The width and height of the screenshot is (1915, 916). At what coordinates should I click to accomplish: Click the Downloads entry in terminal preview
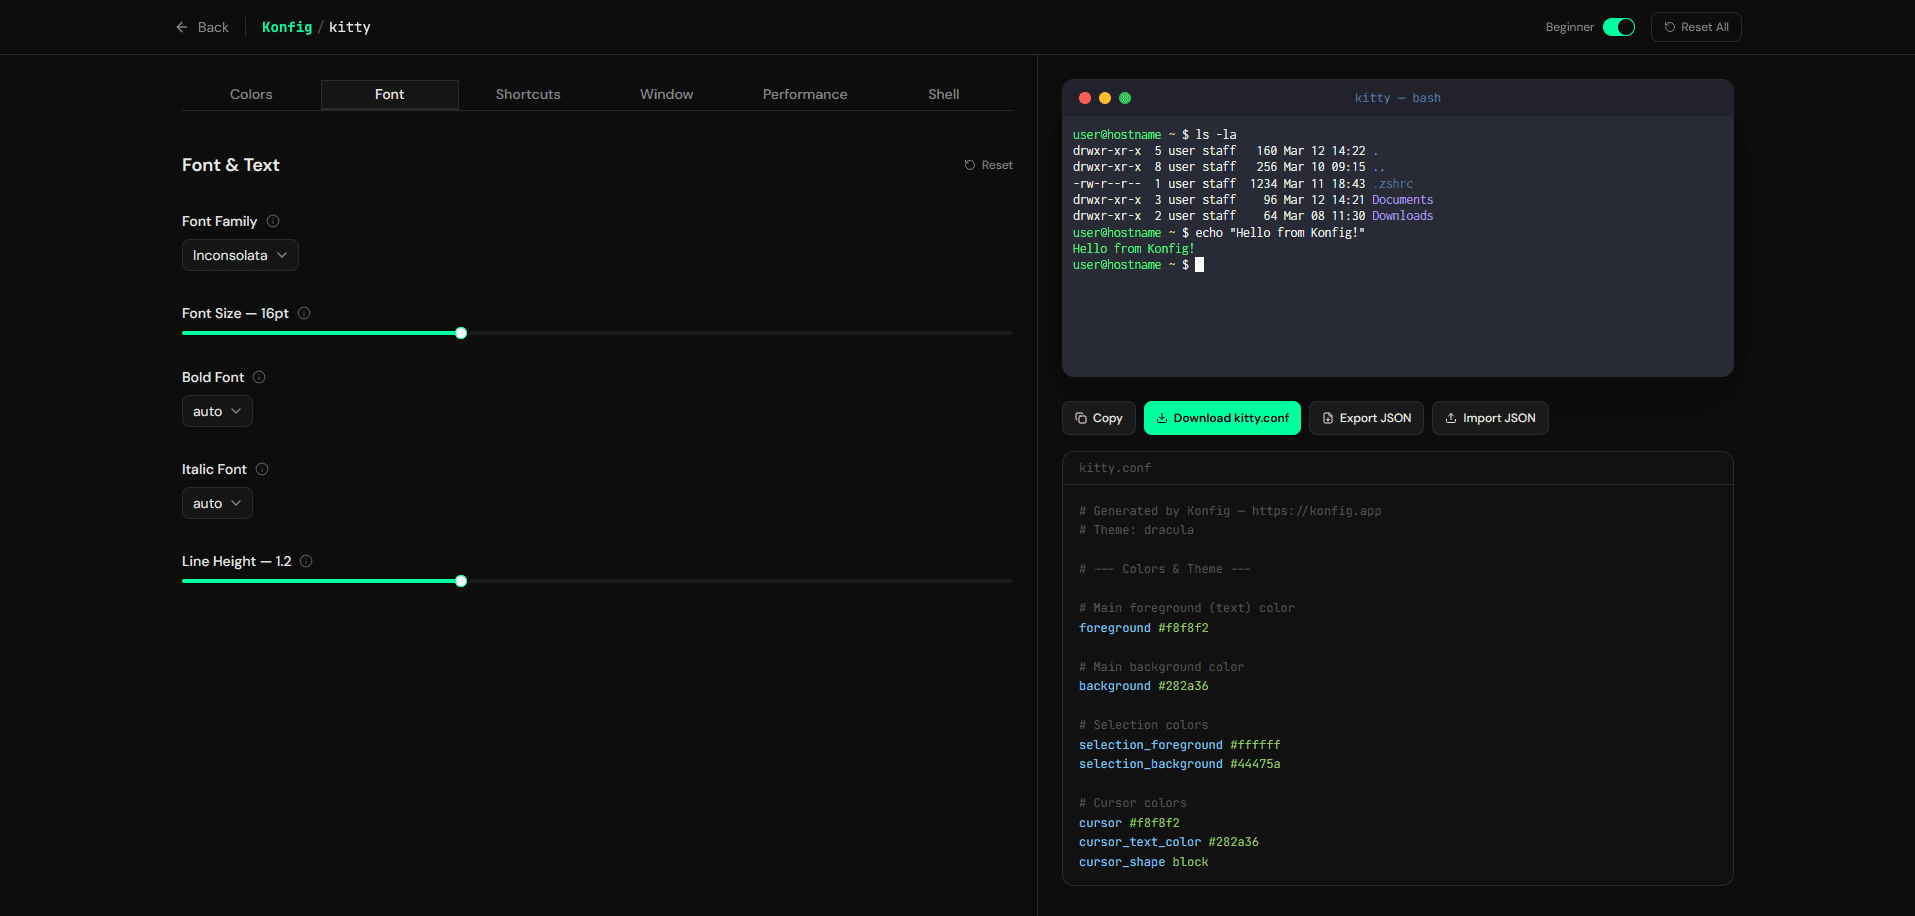coord(1402,216)
